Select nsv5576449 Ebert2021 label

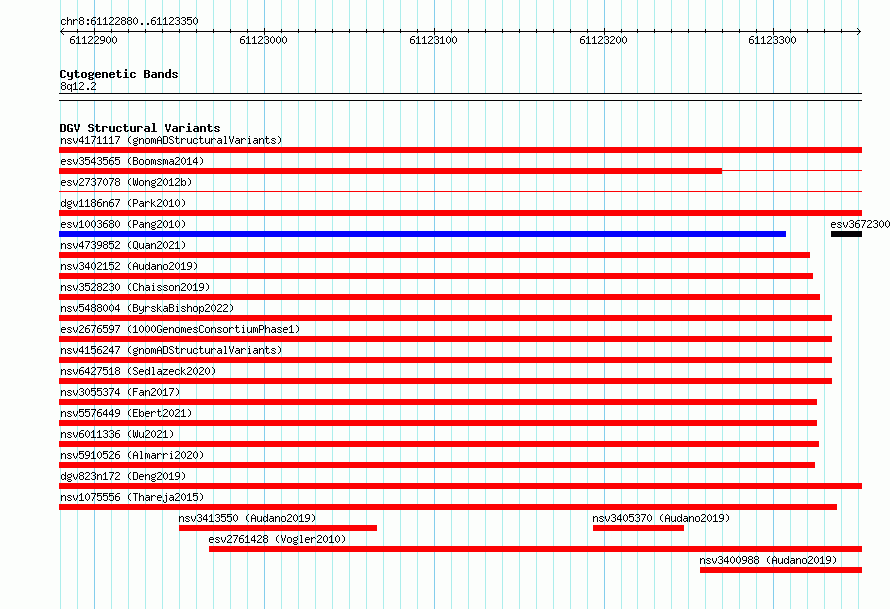tap(126, 413)
